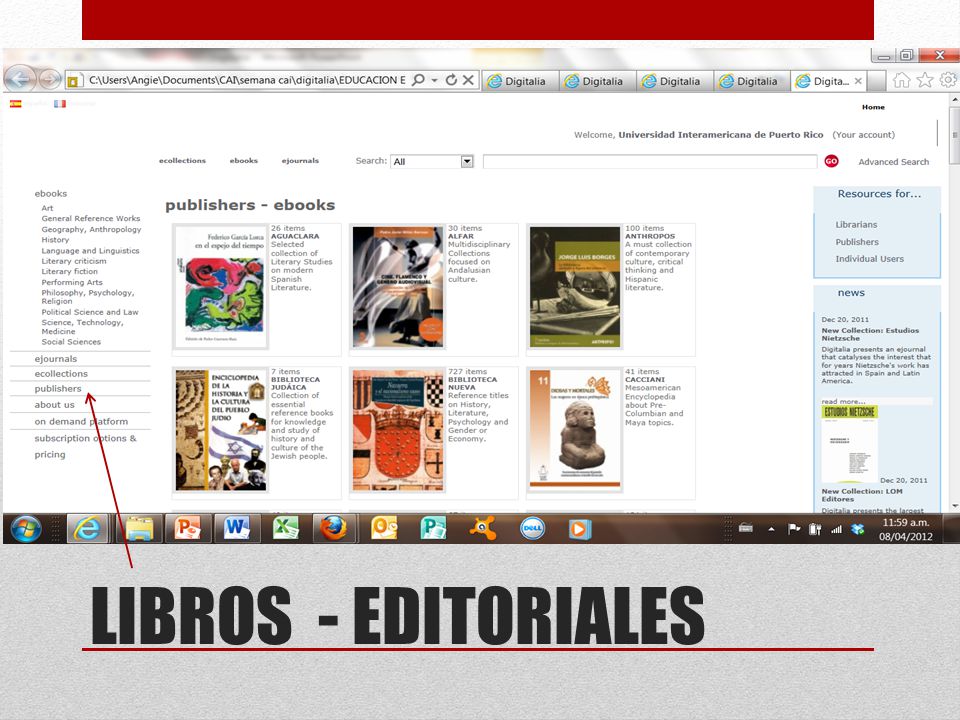Launch Excel from taskbar
Image resolution: width=960 pixels, height=720 pixels.
286,528
